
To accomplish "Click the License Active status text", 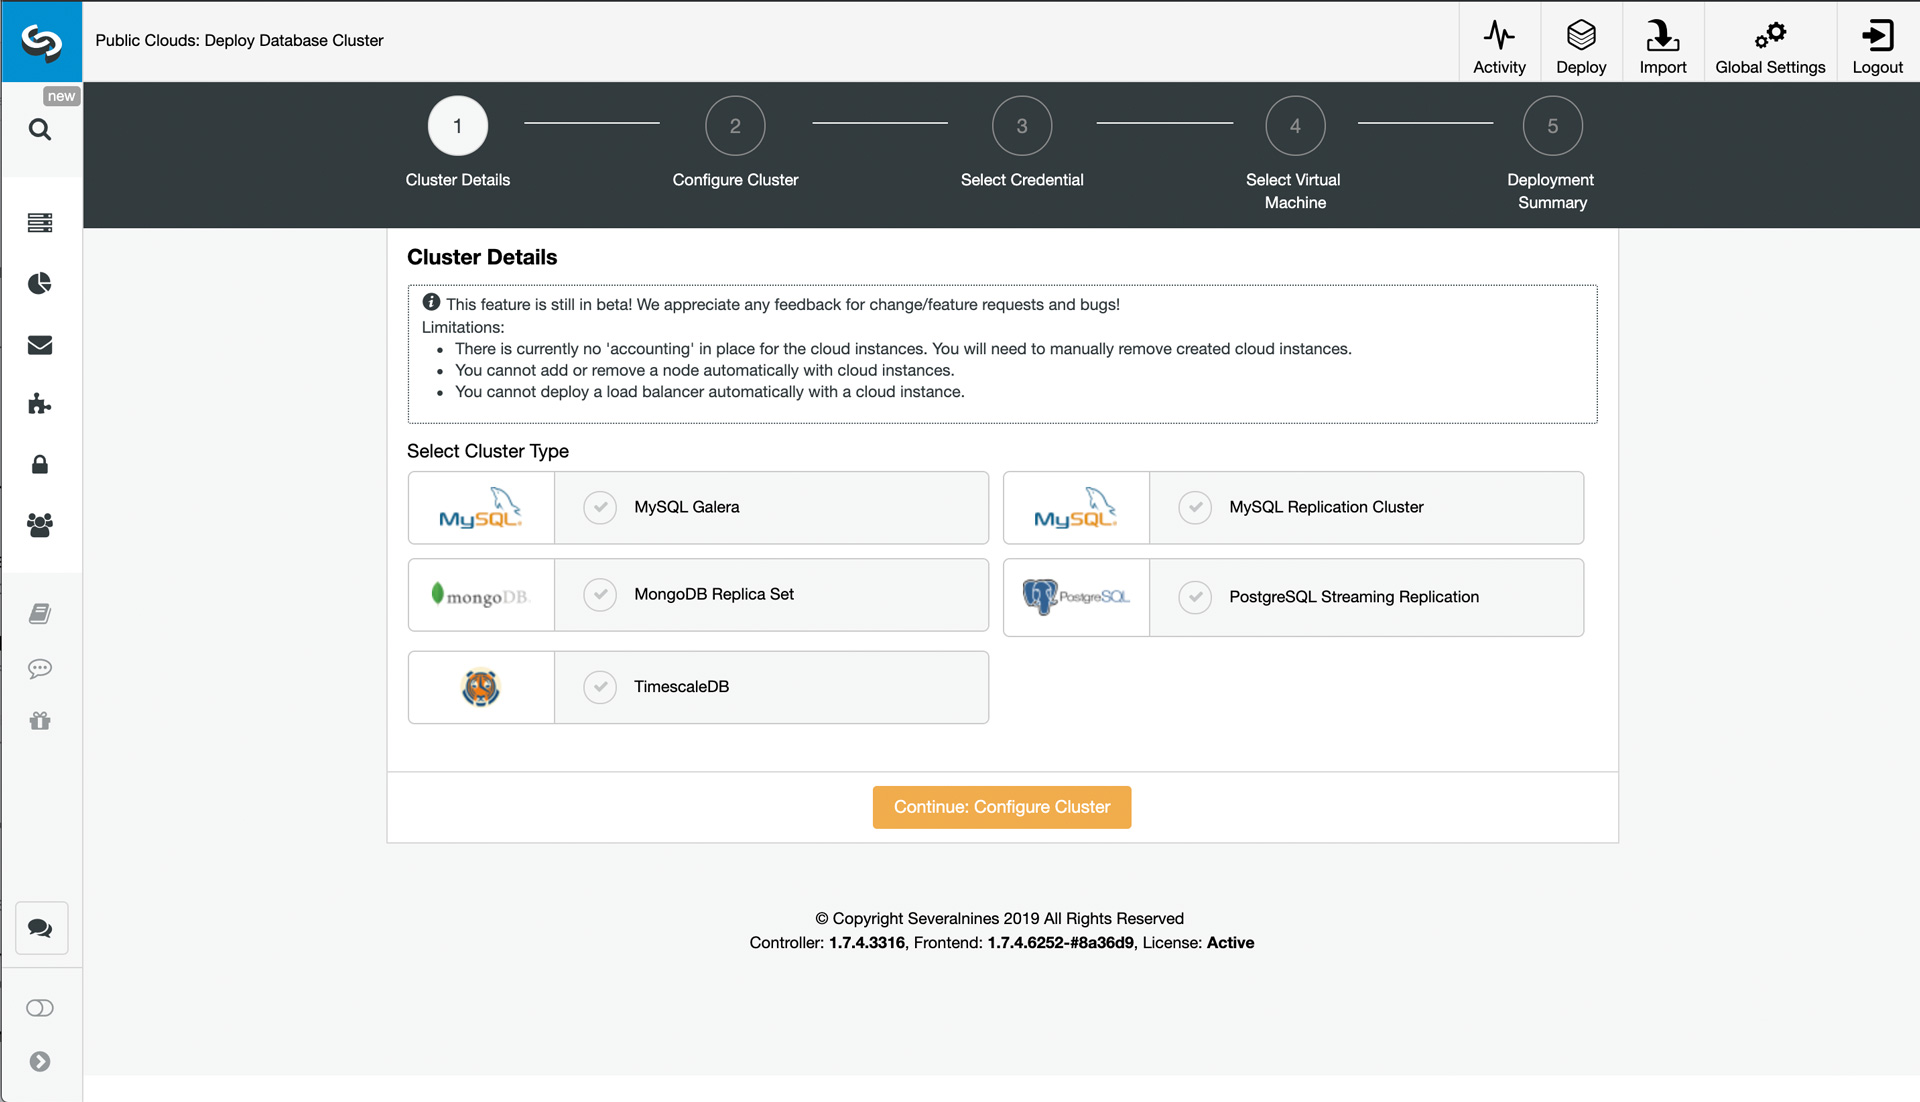I will [1198, 943].
